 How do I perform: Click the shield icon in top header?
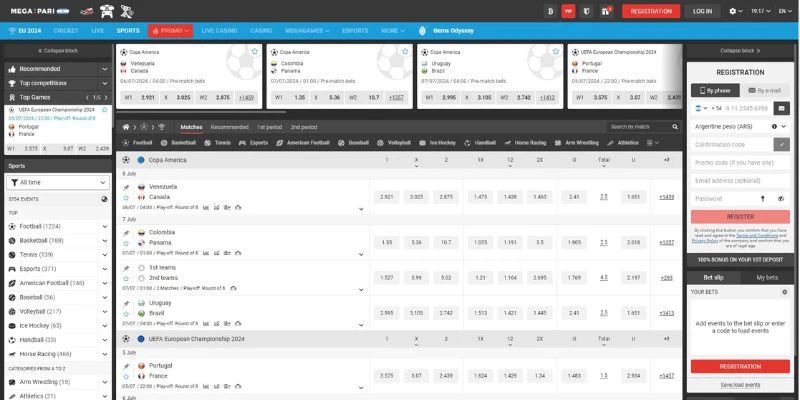pos(587,11)
